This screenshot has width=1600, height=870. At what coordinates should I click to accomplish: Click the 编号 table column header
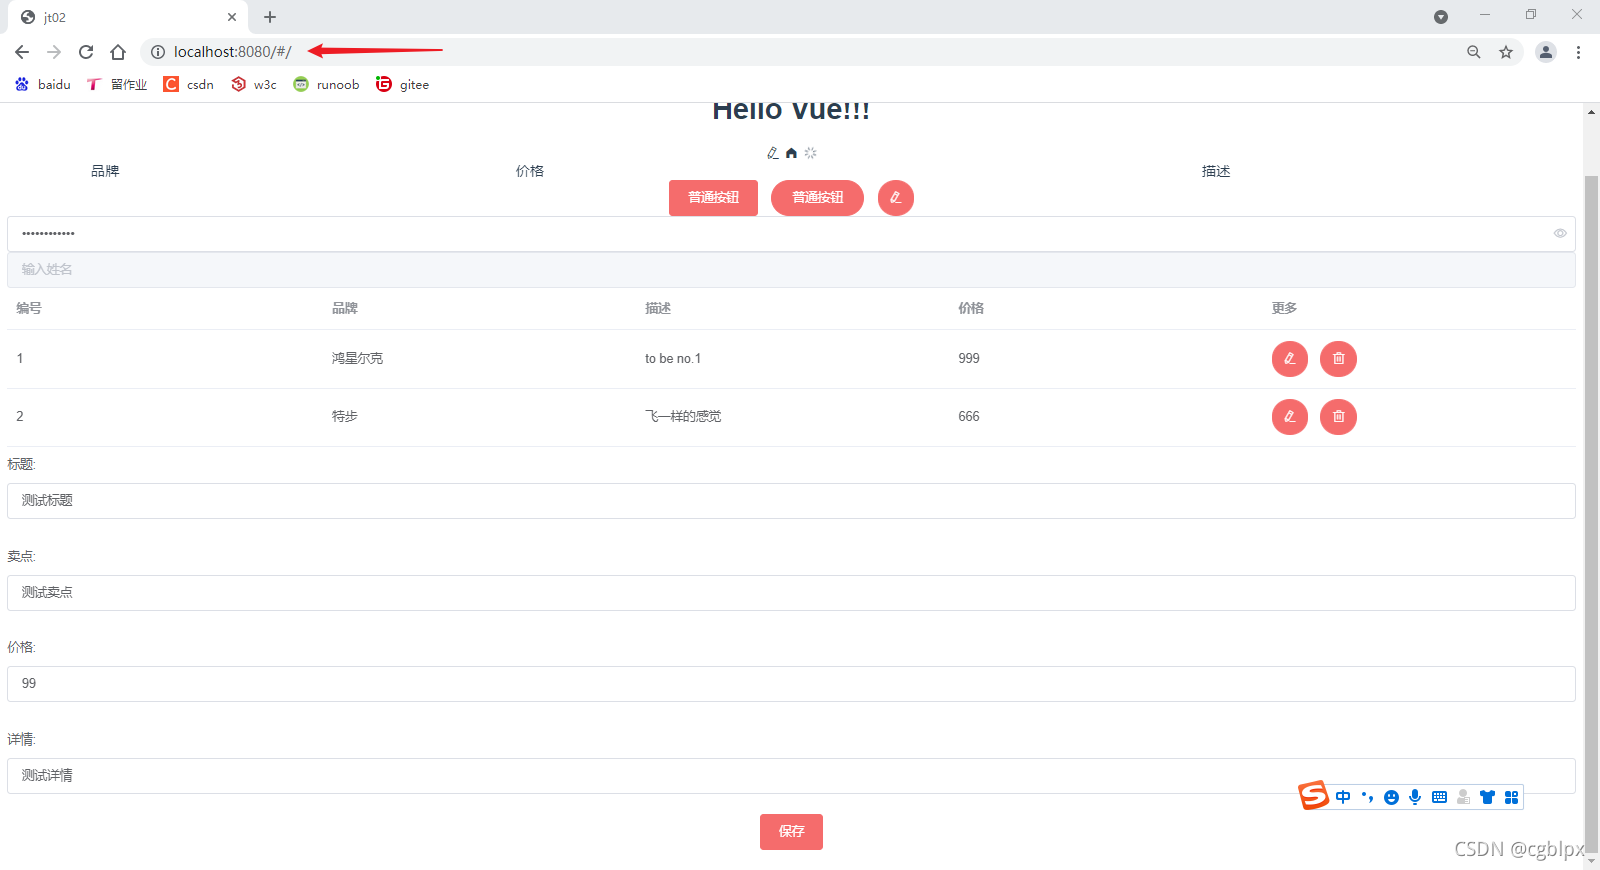pos(29,308)
